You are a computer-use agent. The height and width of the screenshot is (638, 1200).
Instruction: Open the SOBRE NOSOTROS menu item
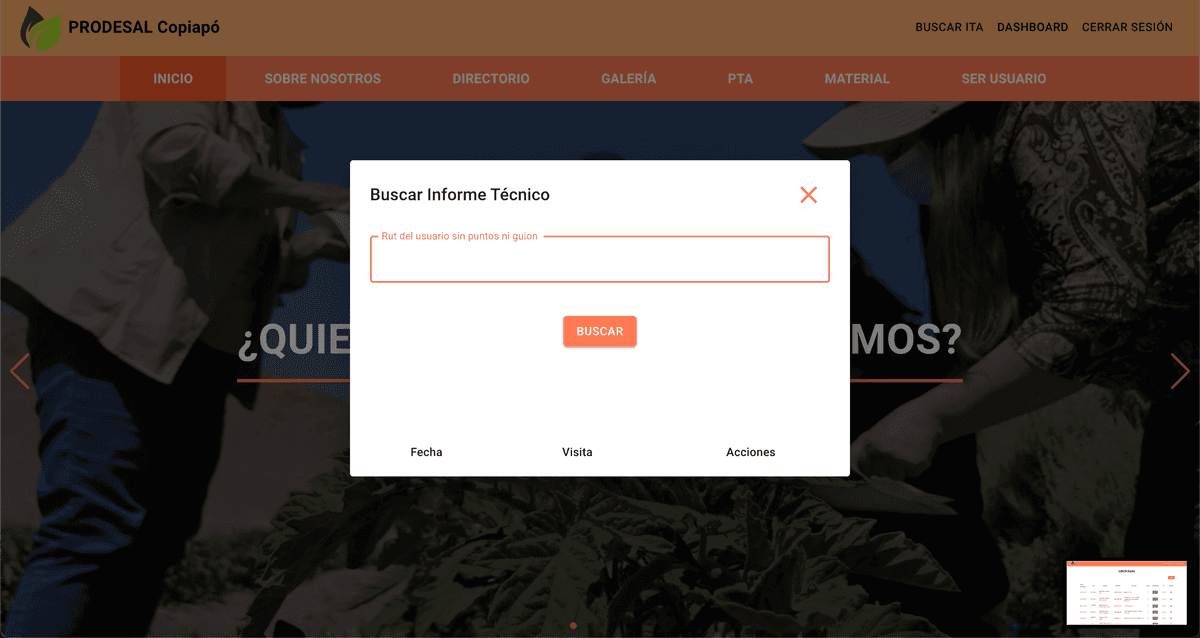pyautogui.click(x=323, y=78)
